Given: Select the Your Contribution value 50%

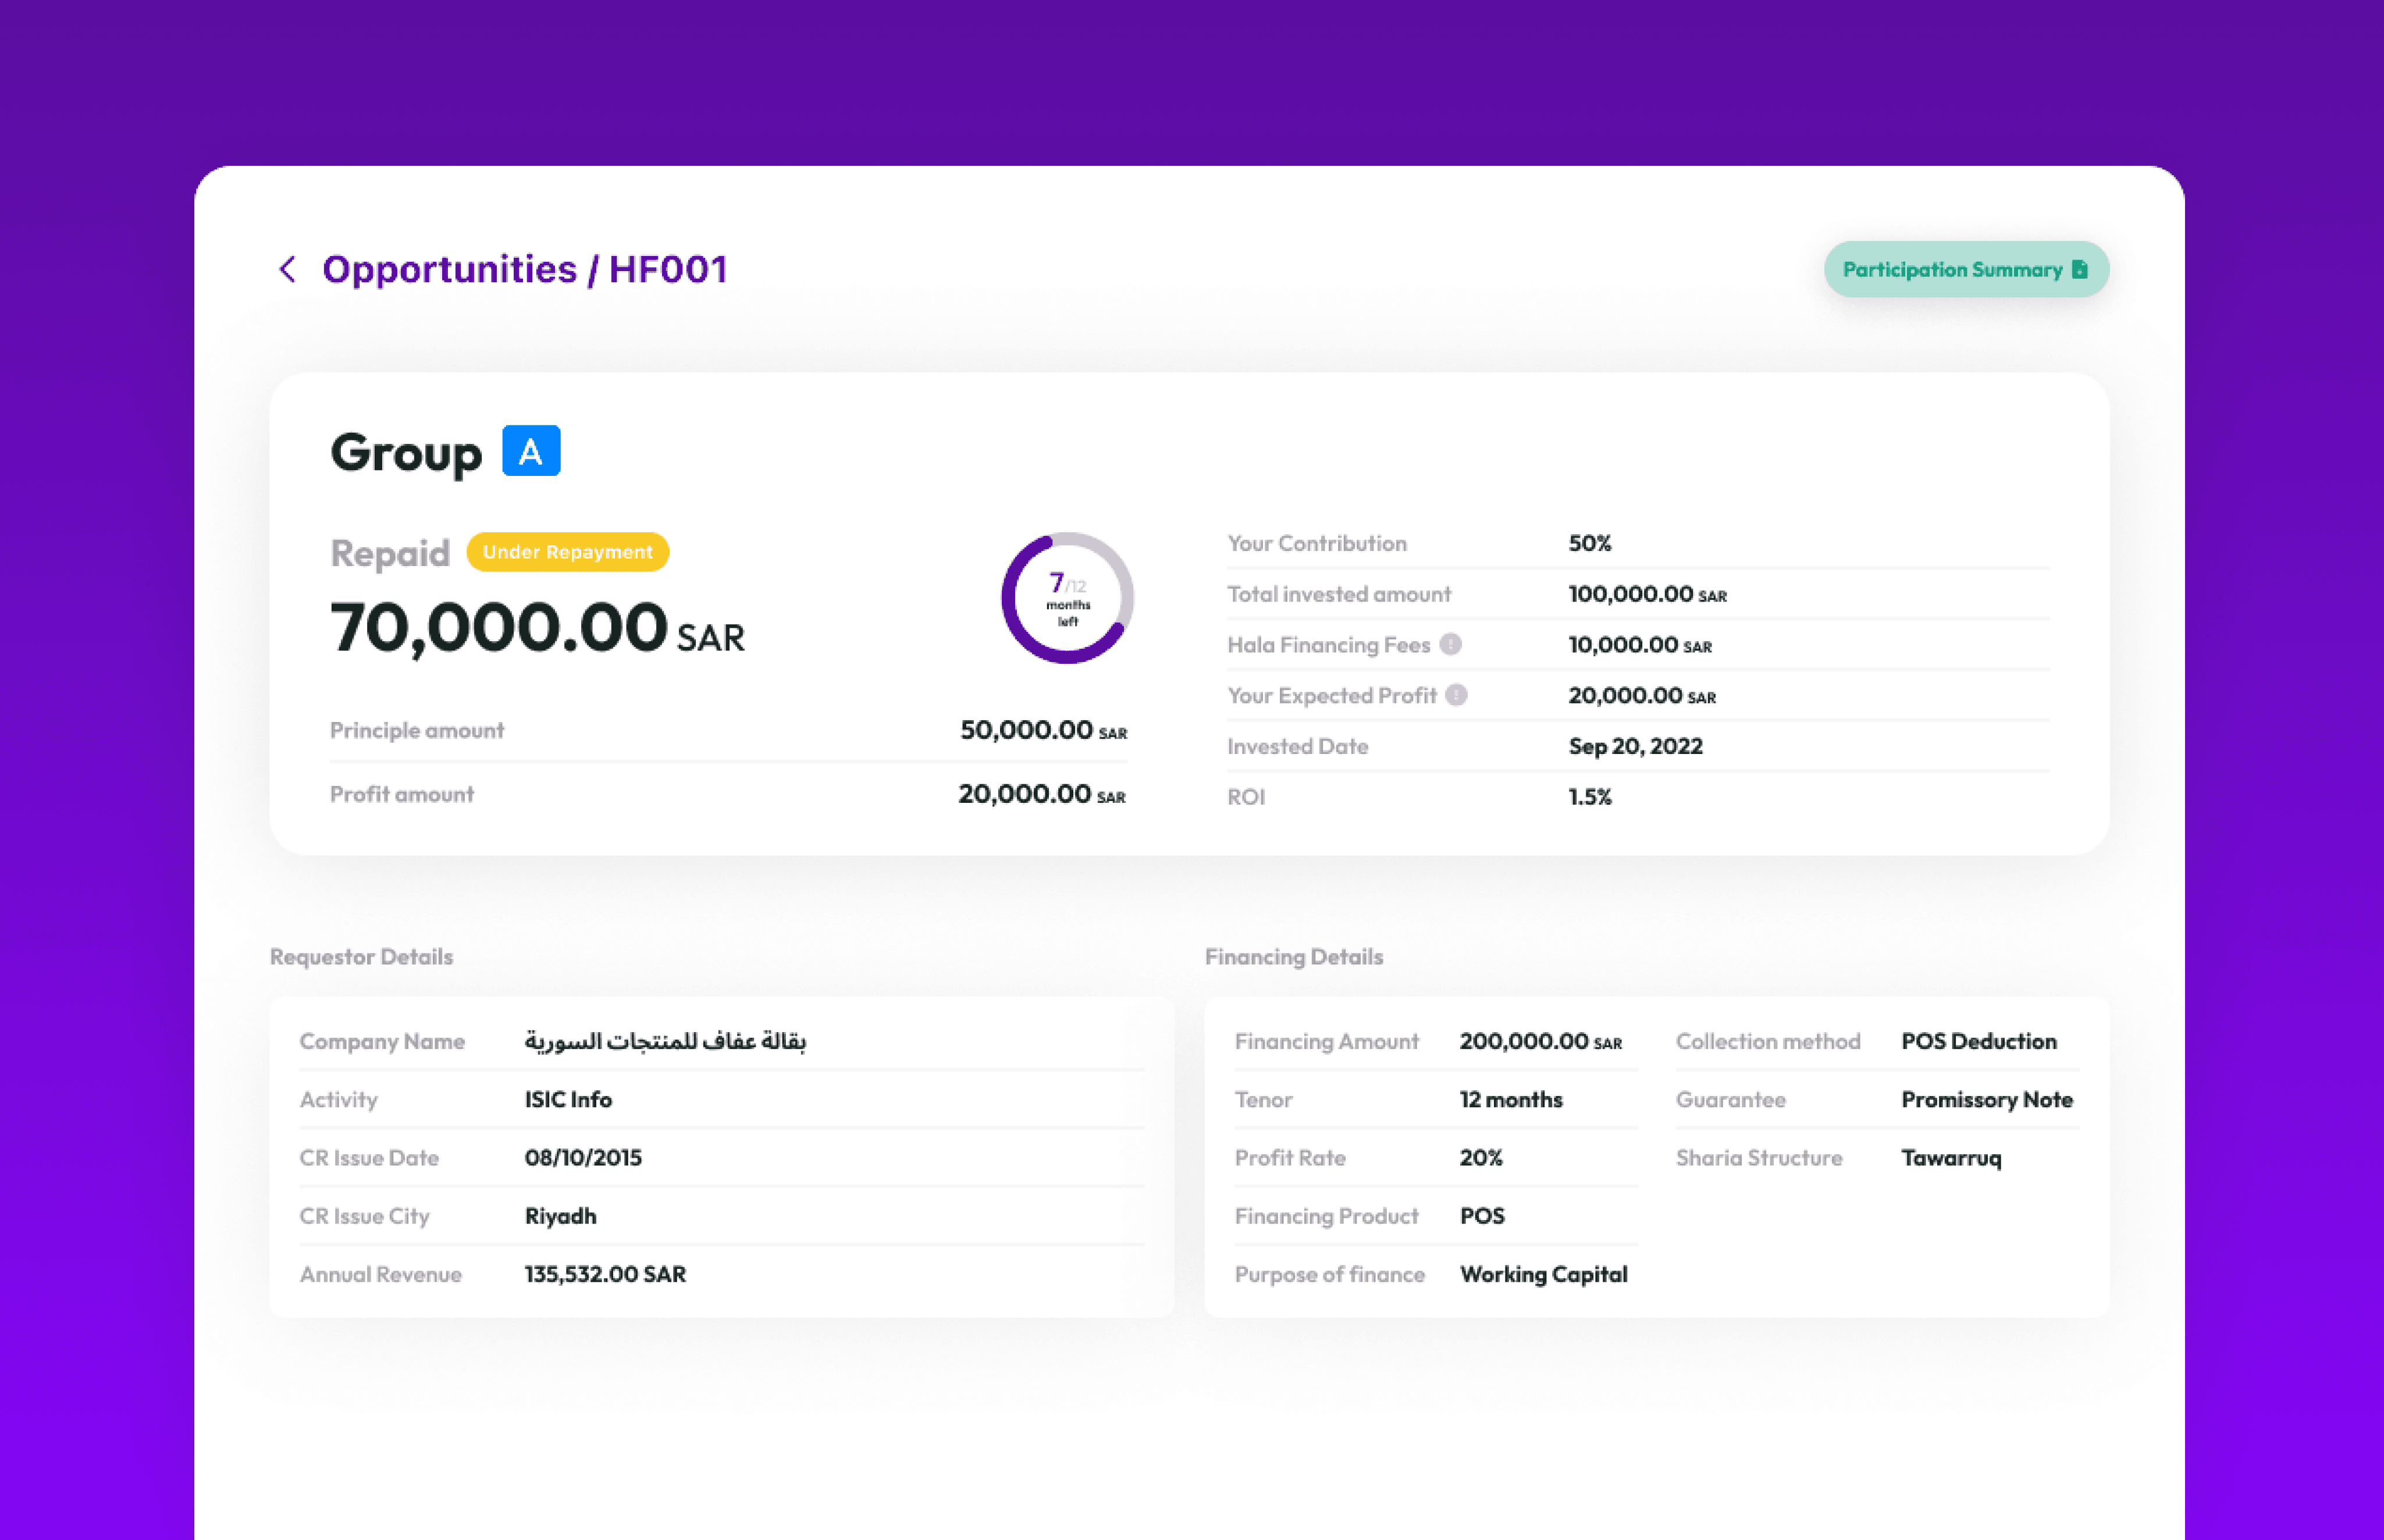Looking at the screenshot, I should [x=1590, y=543].
